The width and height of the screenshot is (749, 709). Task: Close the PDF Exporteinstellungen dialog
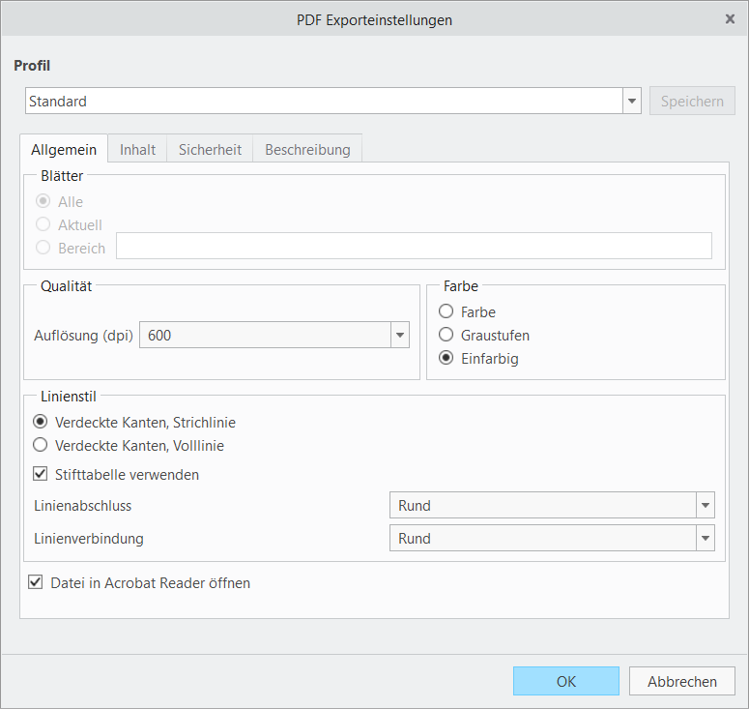(729, 19)
